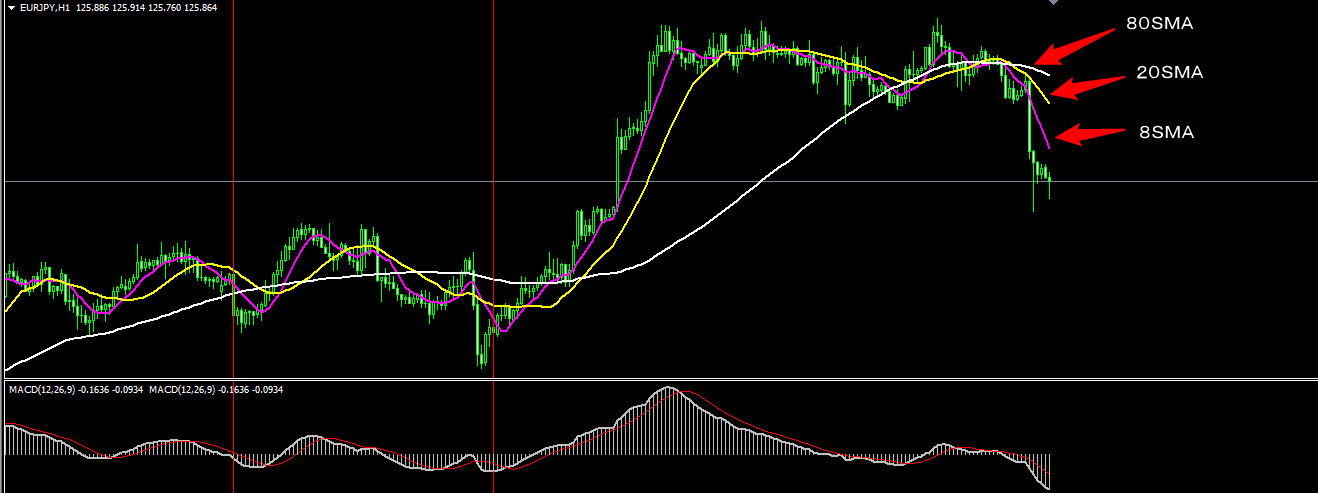Select the 20SMA text label
This screenshot has height=493, width=1318.
pyautogui.click(x=1169, y=72)
